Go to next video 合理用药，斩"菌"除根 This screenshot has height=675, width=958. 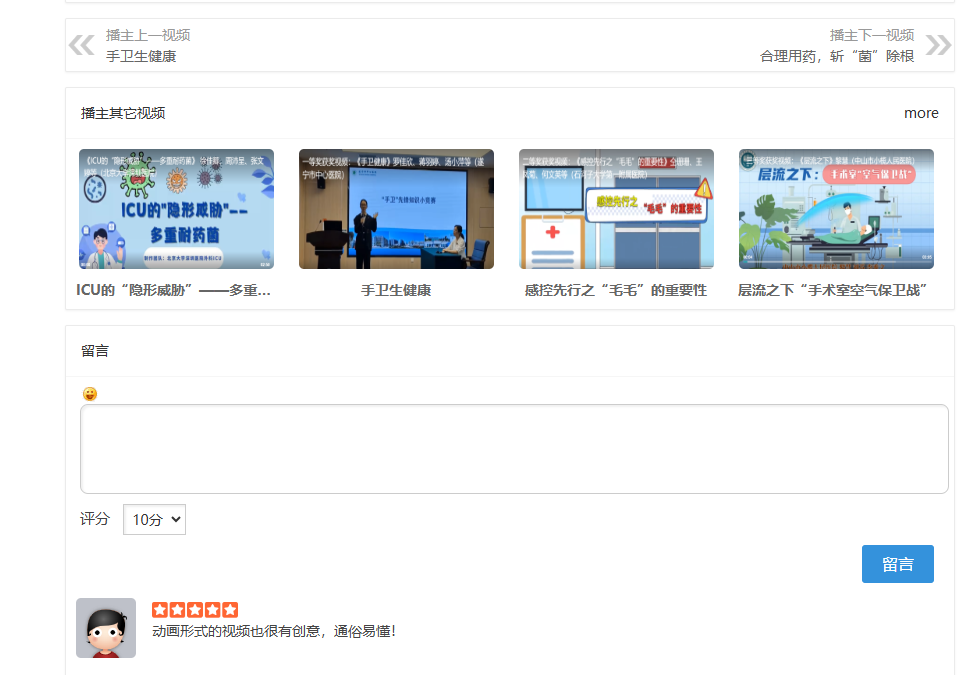click(x=837, y=56)
